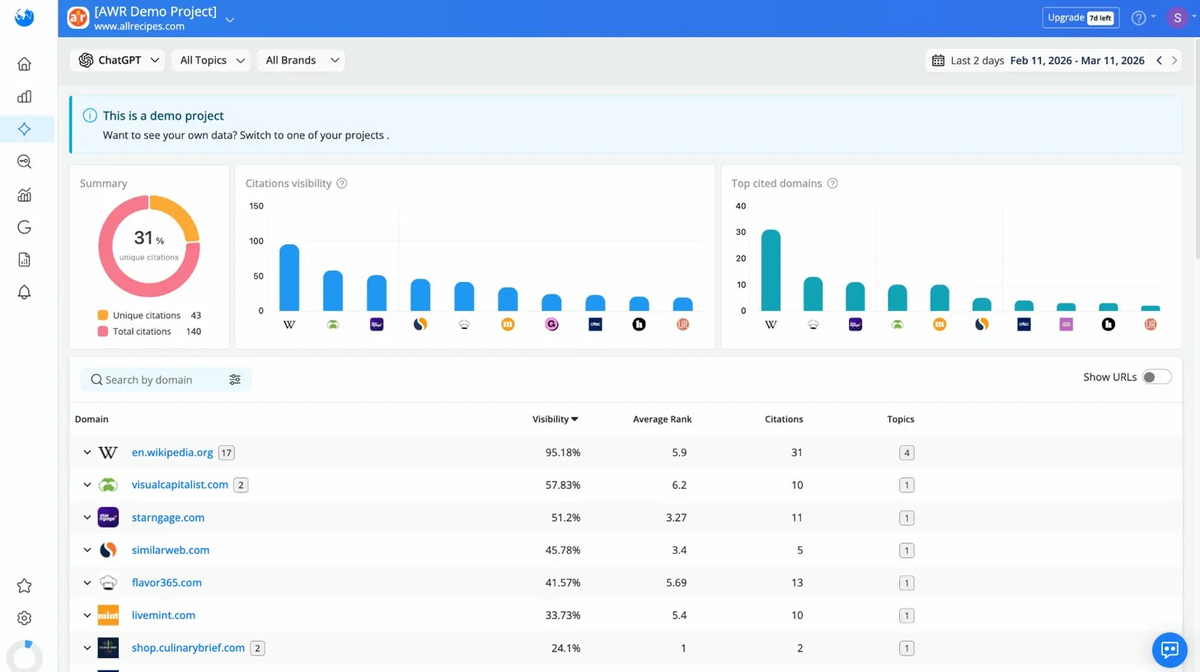
Task: Open the market chart sidebar icon
Action: (x=24, y=195)
